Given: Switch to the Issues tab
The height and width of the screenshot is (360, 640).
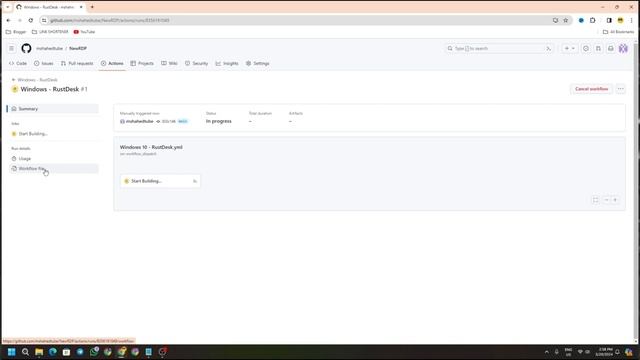Looking at the screenshot, I should 44,63.
